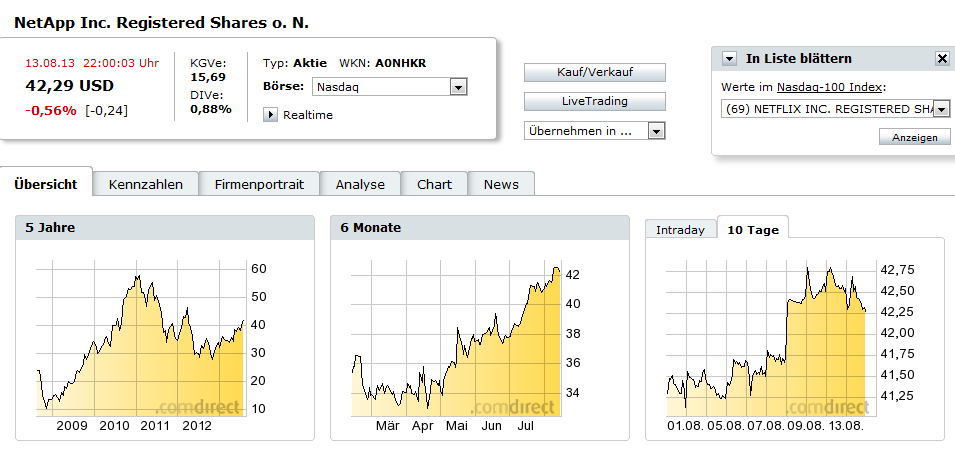Open the Börse Nasdaq dropdown
Screen dimensions: 955x450
pos(390,86)
